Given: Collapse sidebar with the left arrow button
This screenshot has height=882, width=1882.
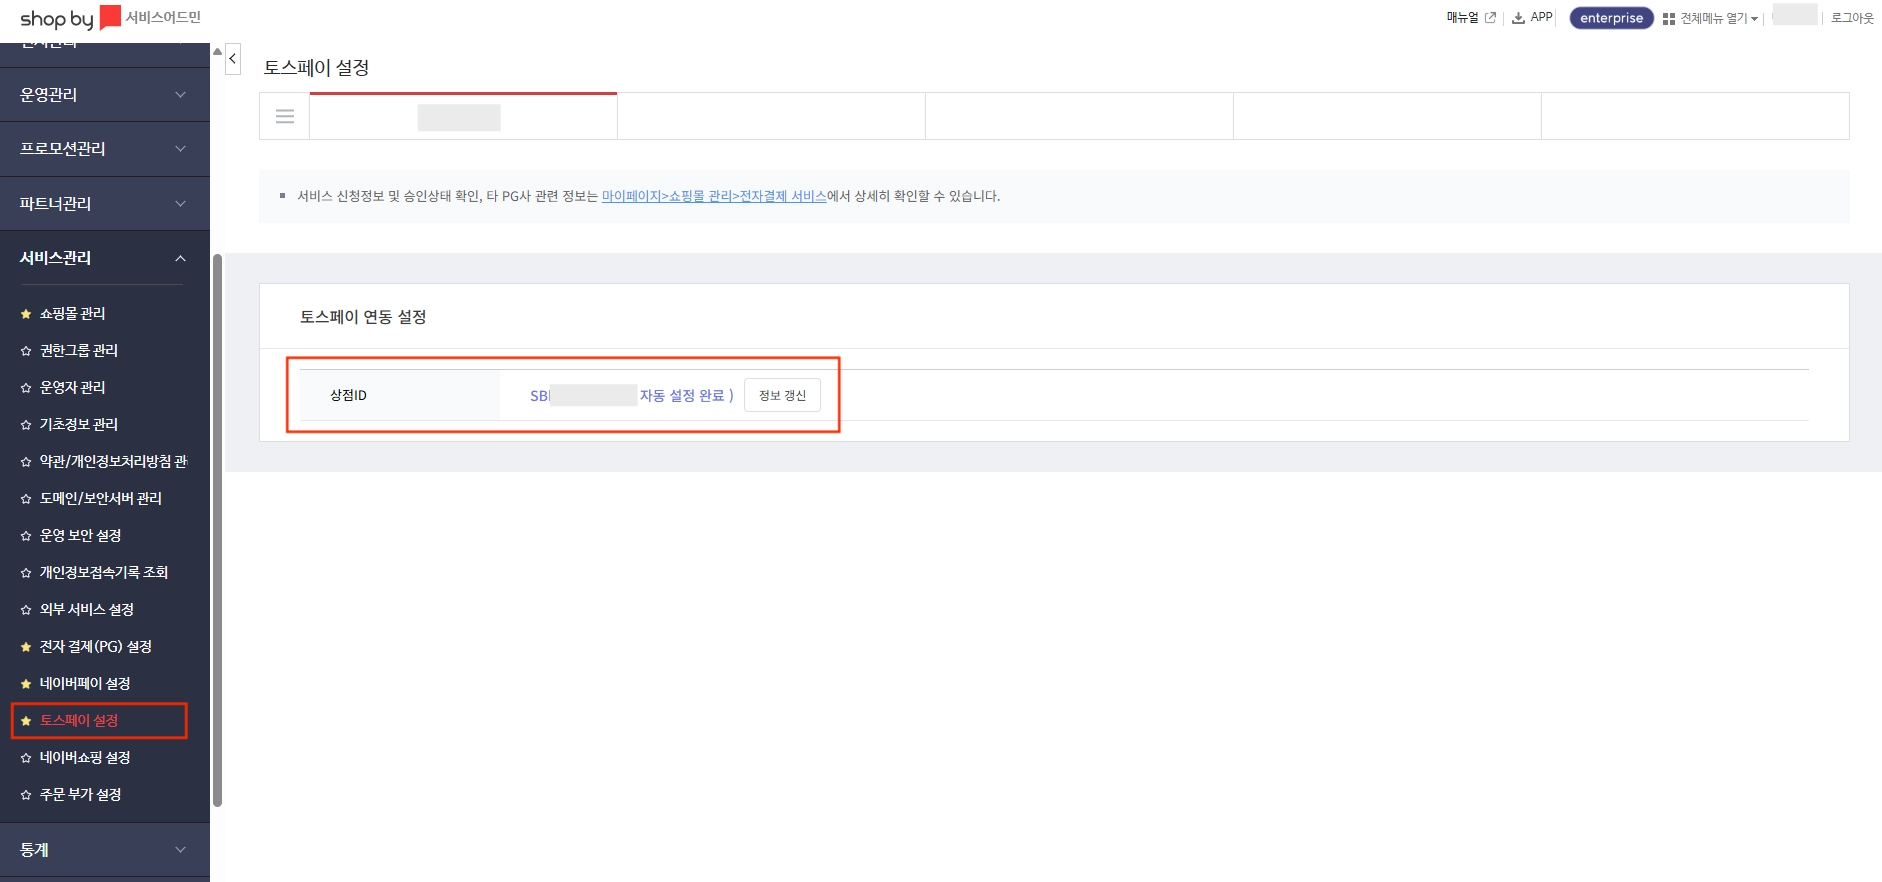Looking at the screenshot, I should pyautogui.click(x=233, y=59).
